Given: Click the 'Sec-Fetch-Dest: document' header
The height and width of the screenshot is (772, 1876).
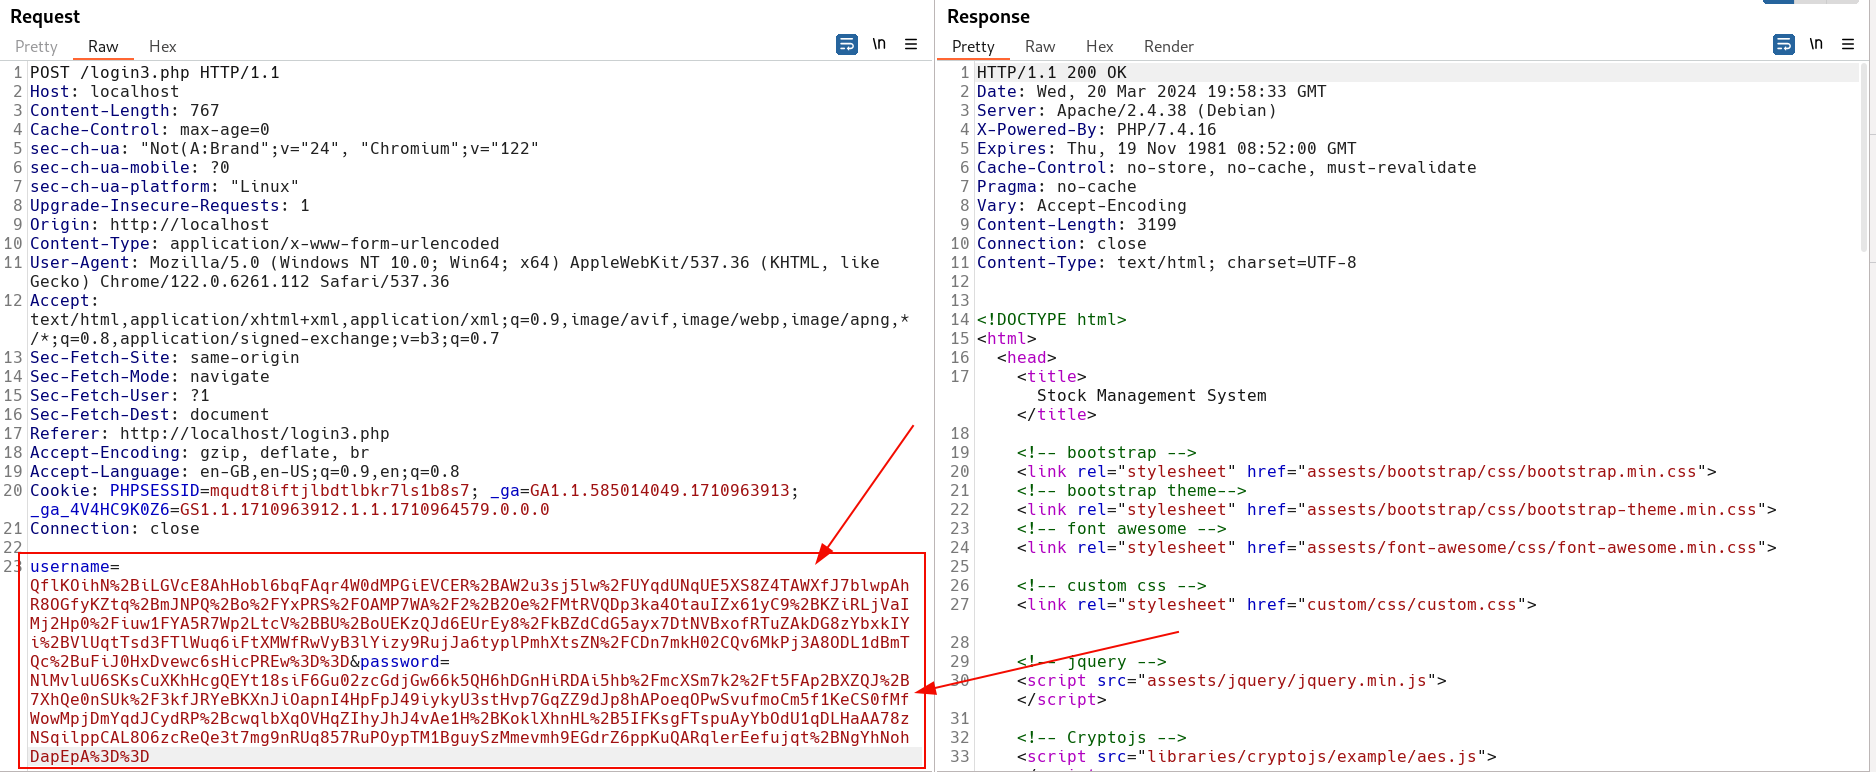Looking at the screenshot, I should [x=150, y=415].
